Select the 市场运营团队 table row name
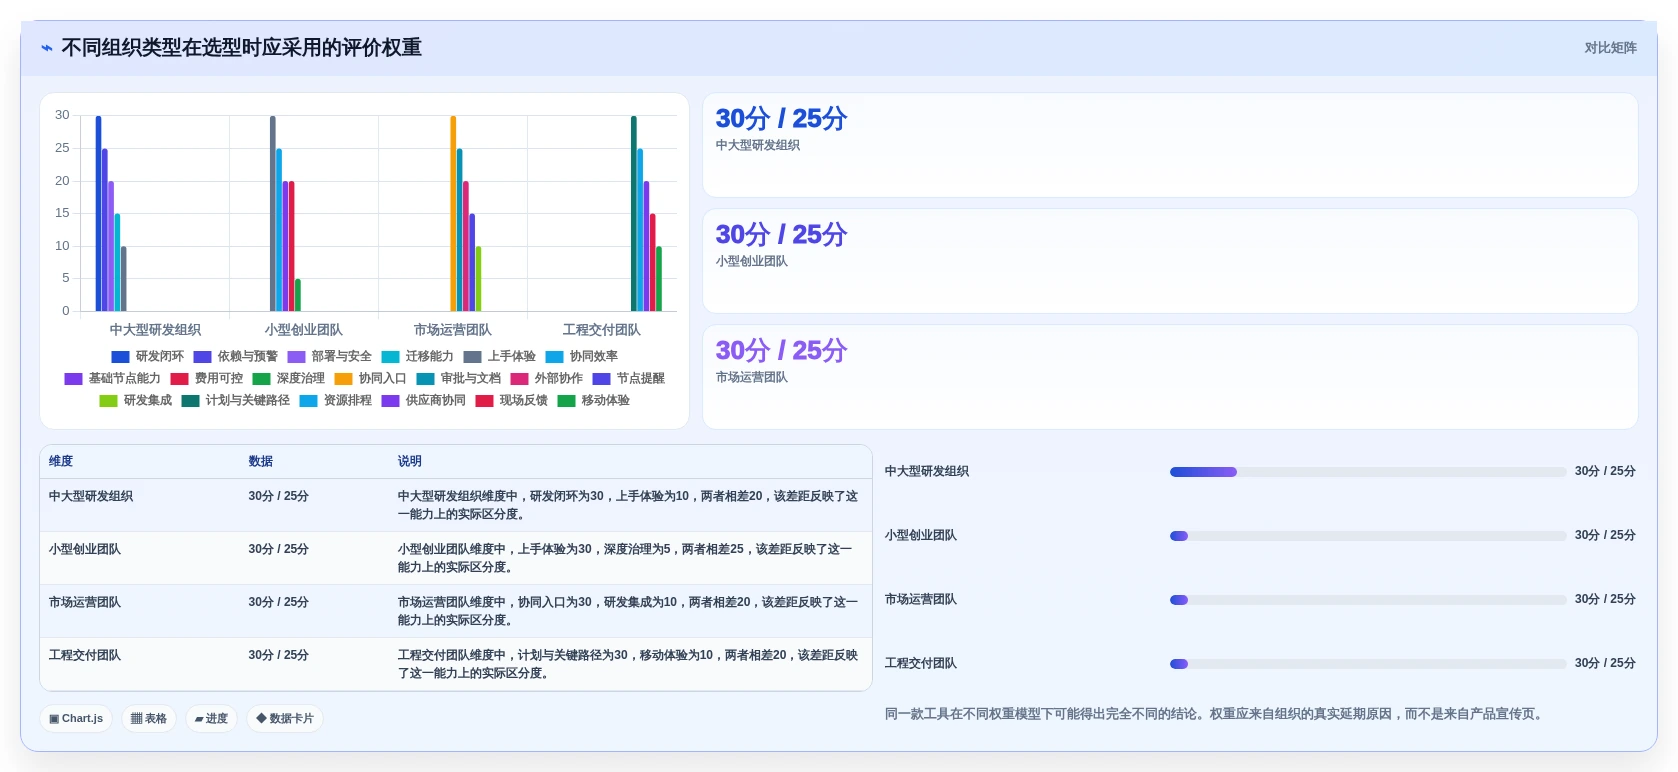 85,602
